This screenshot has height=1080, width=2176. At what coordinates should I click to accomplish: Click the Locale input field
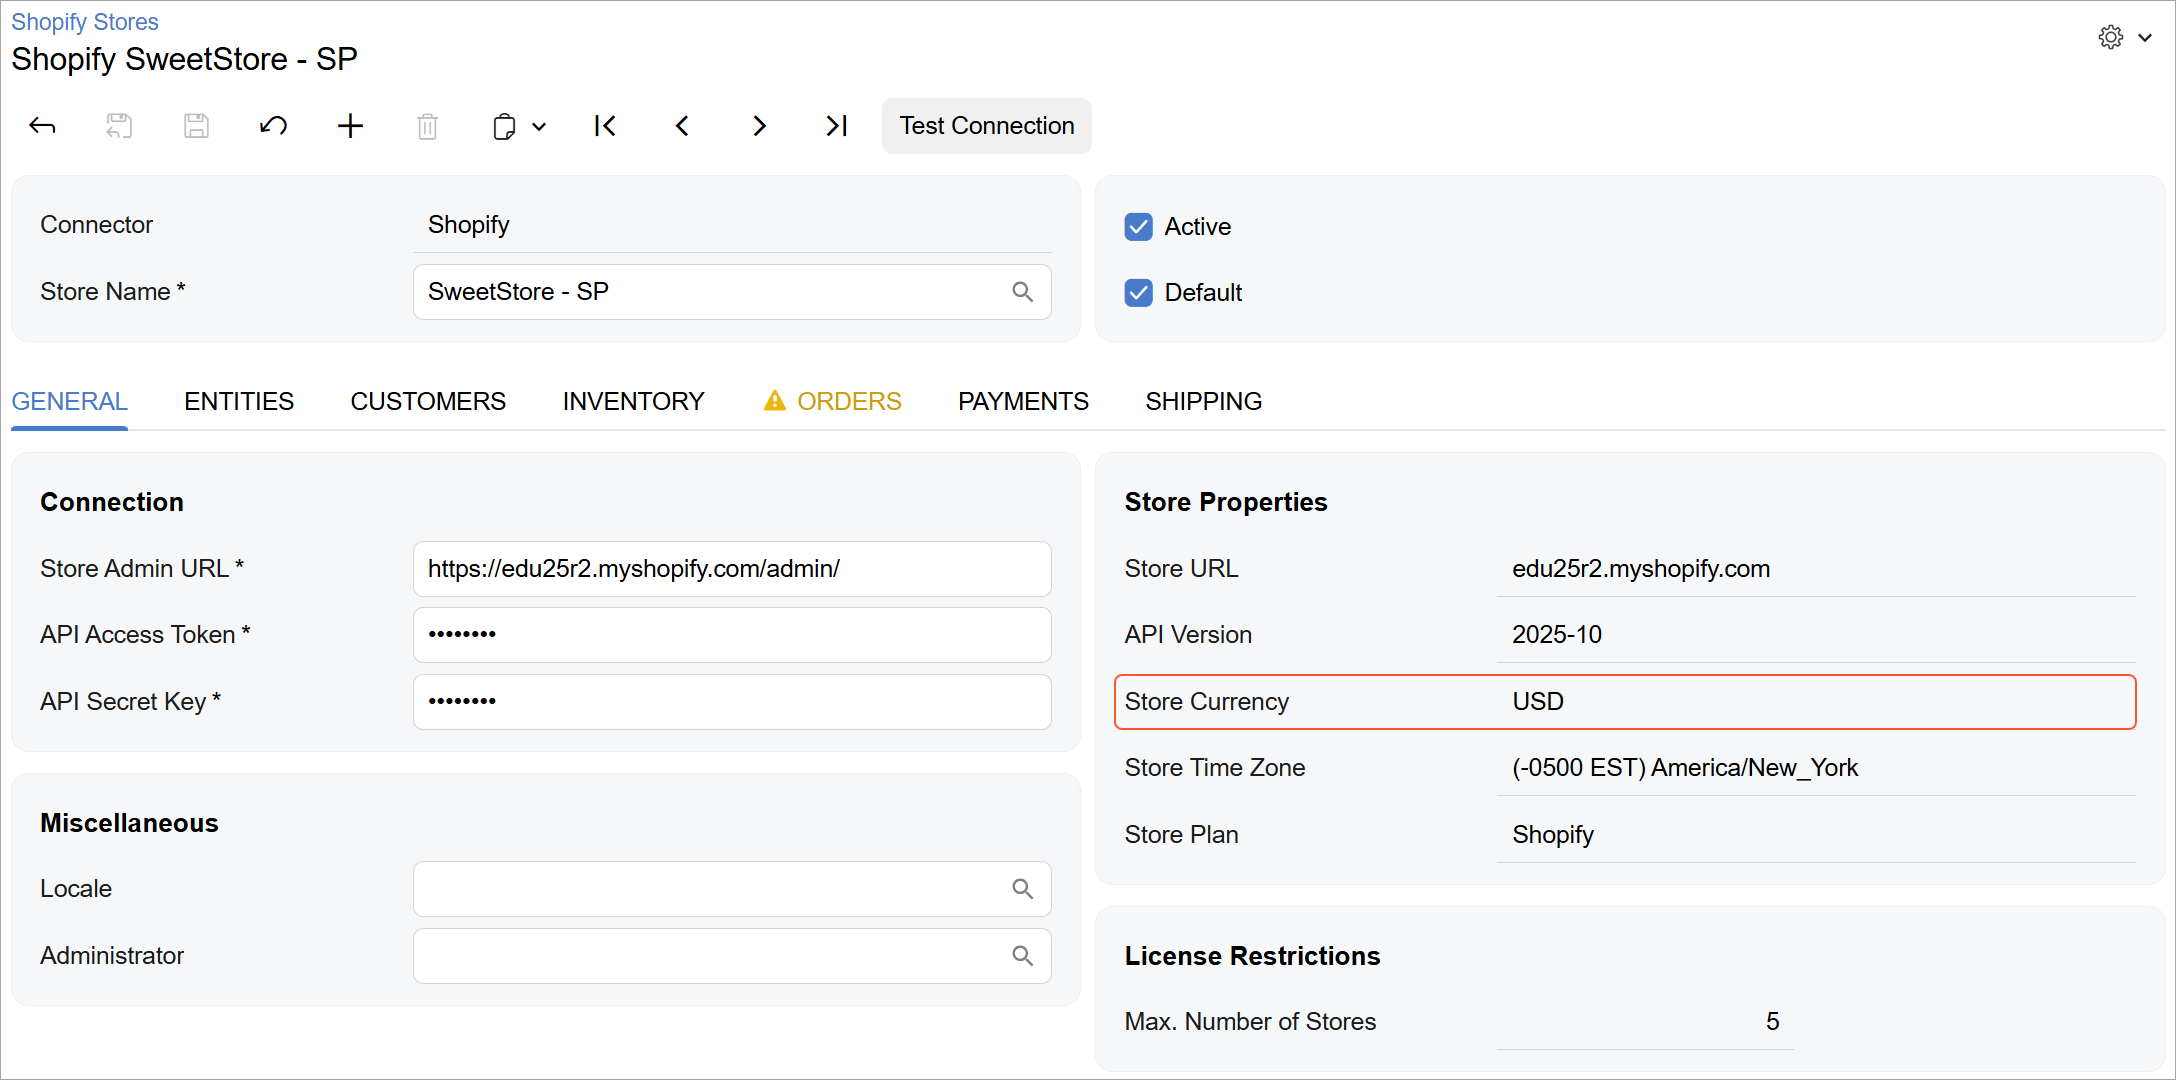[x=732, y=889]
